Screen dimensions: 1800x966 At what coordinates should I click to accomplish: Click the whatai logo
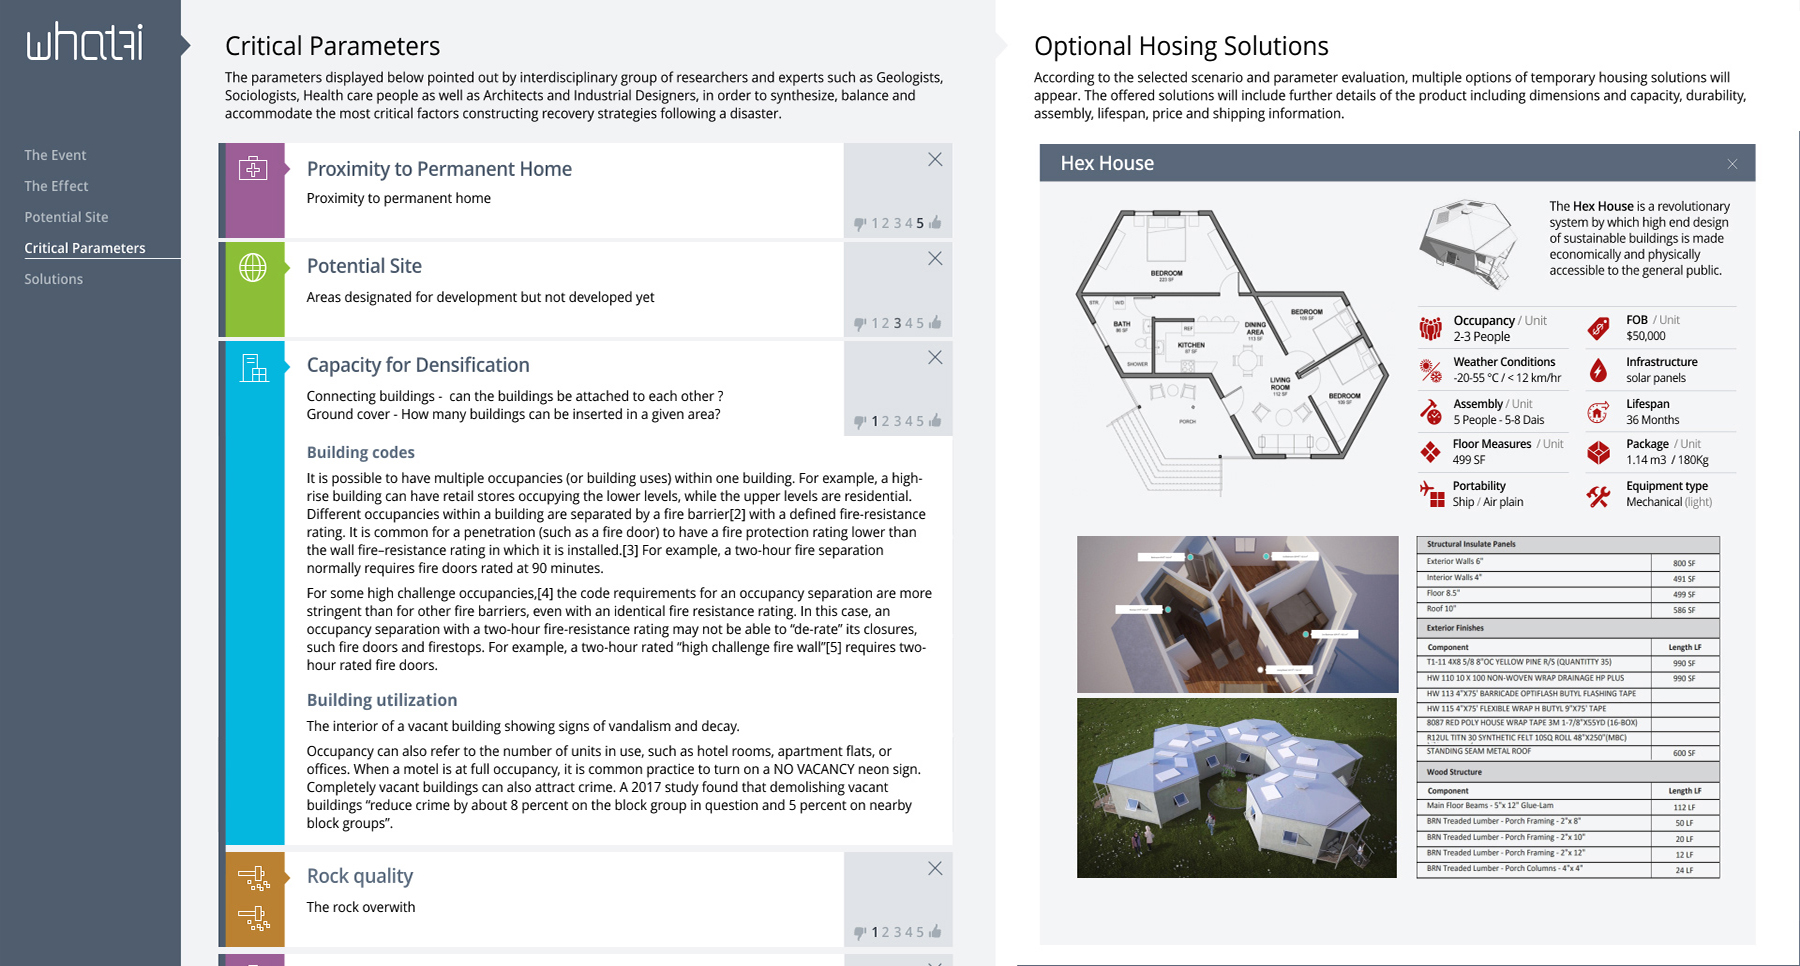(85, 42)
